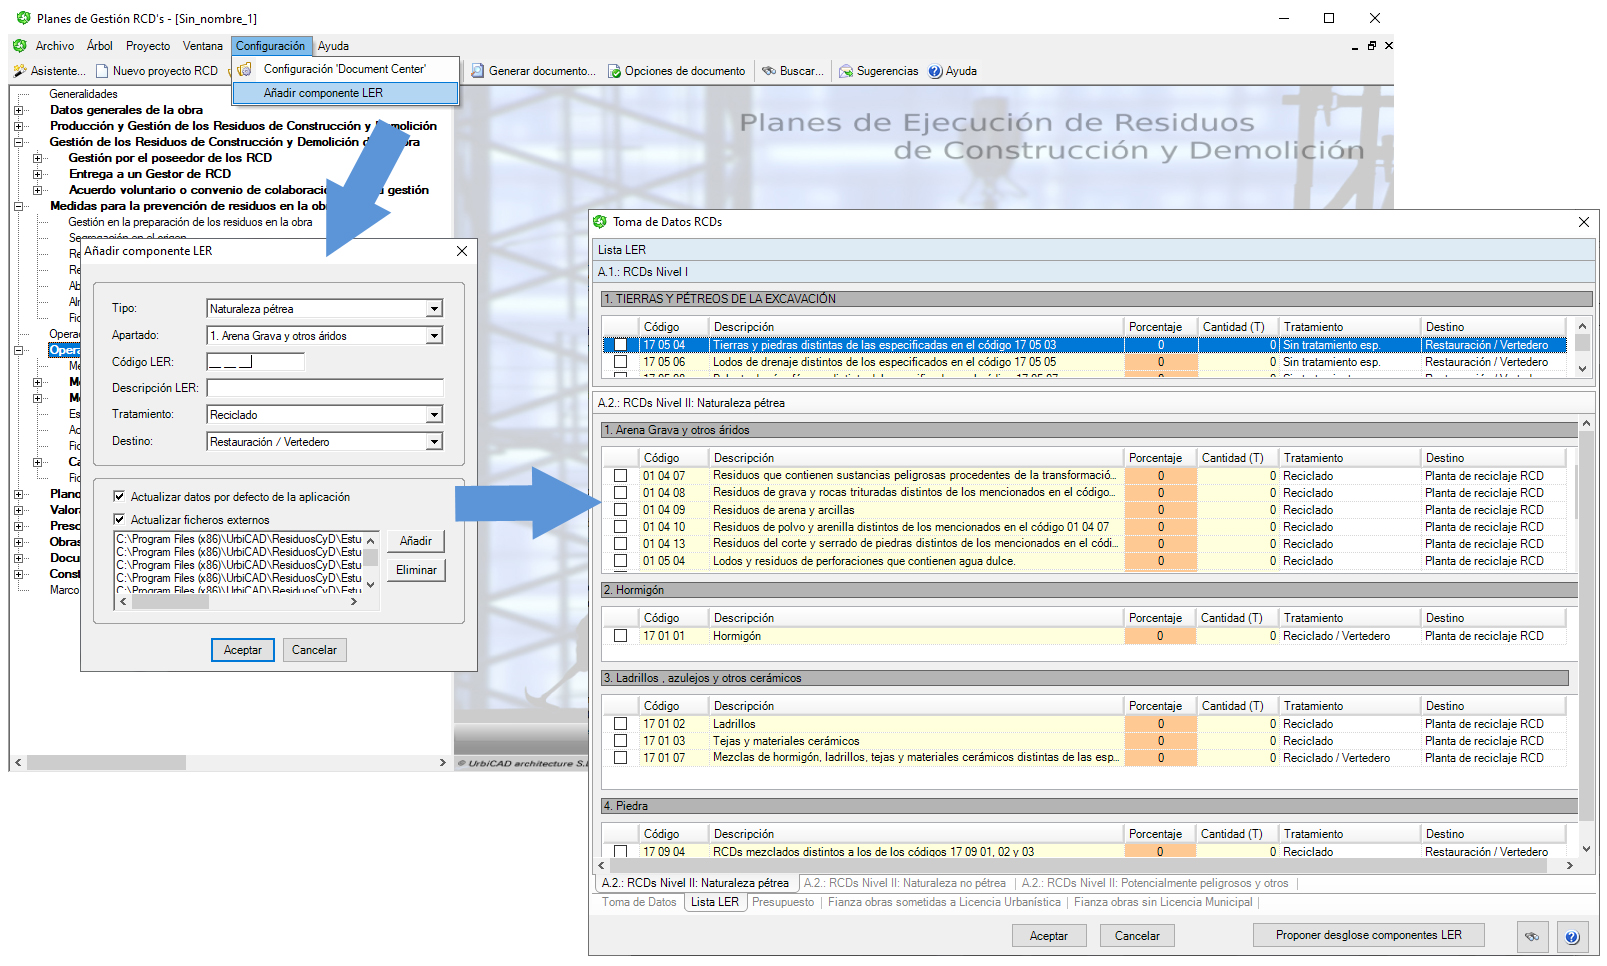Click the Descripción LER input field
The height and width of the screenshot is (966, 1607).
(325, 388)
